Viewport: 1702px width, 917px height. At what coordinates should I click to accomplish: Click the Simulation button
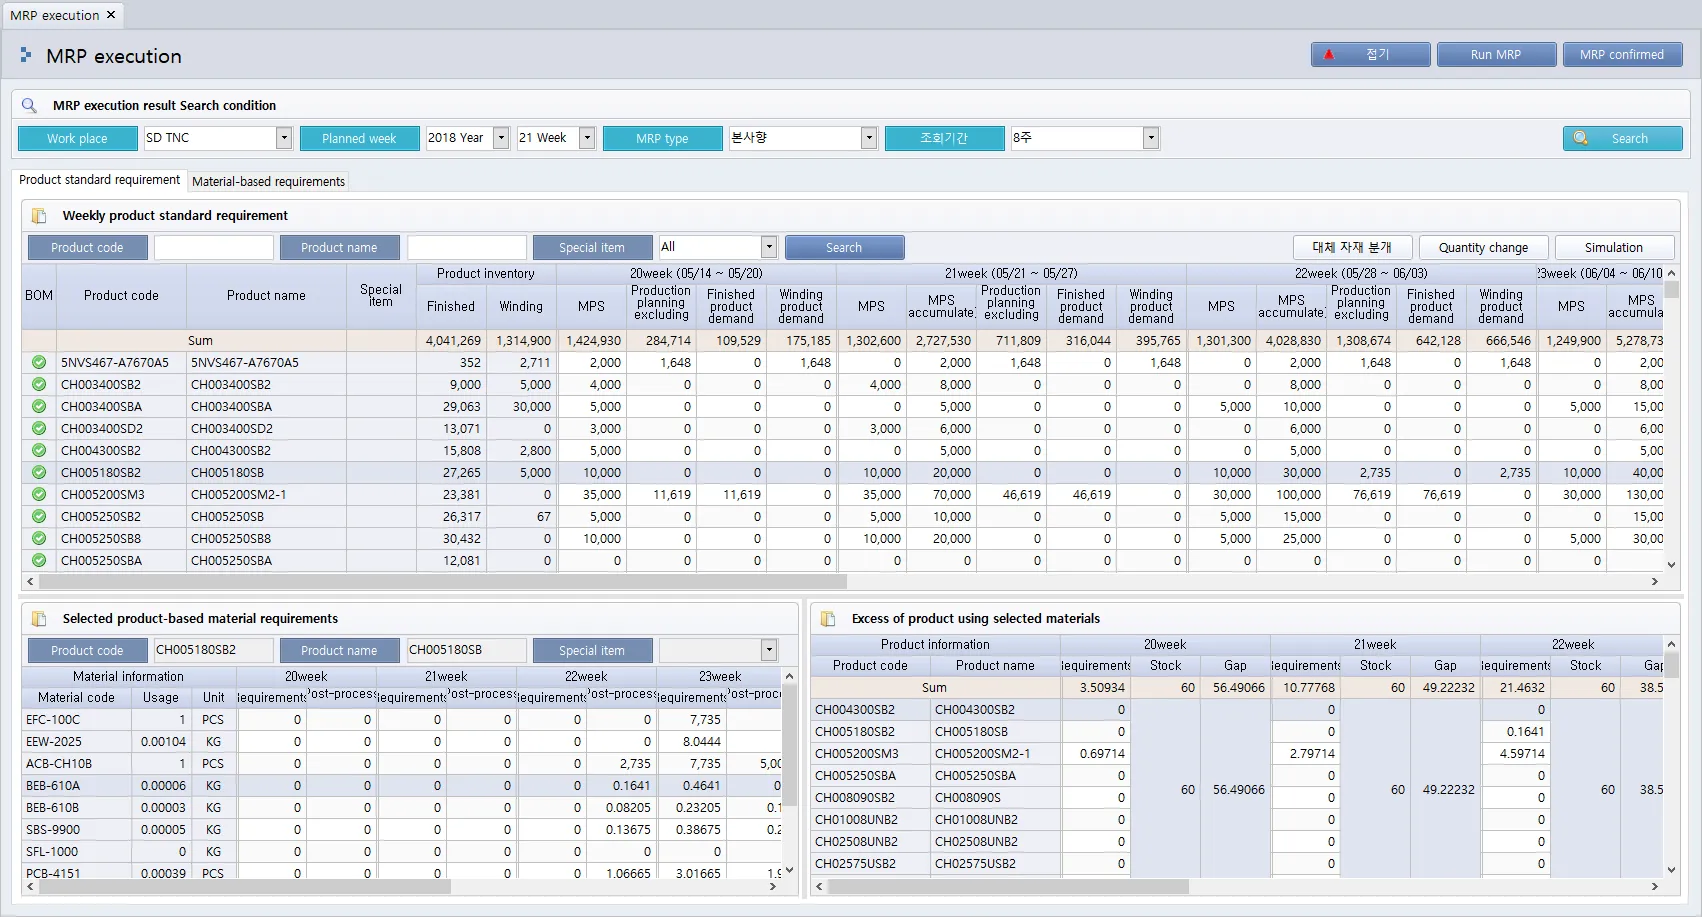click(x=1613, y=247)
